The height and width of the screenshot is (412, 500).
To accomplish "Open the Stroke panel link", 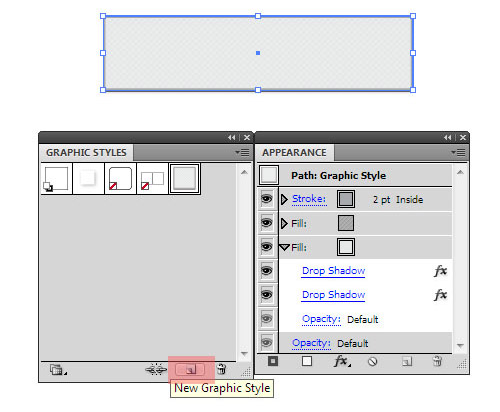I will [x=309, y=199].
